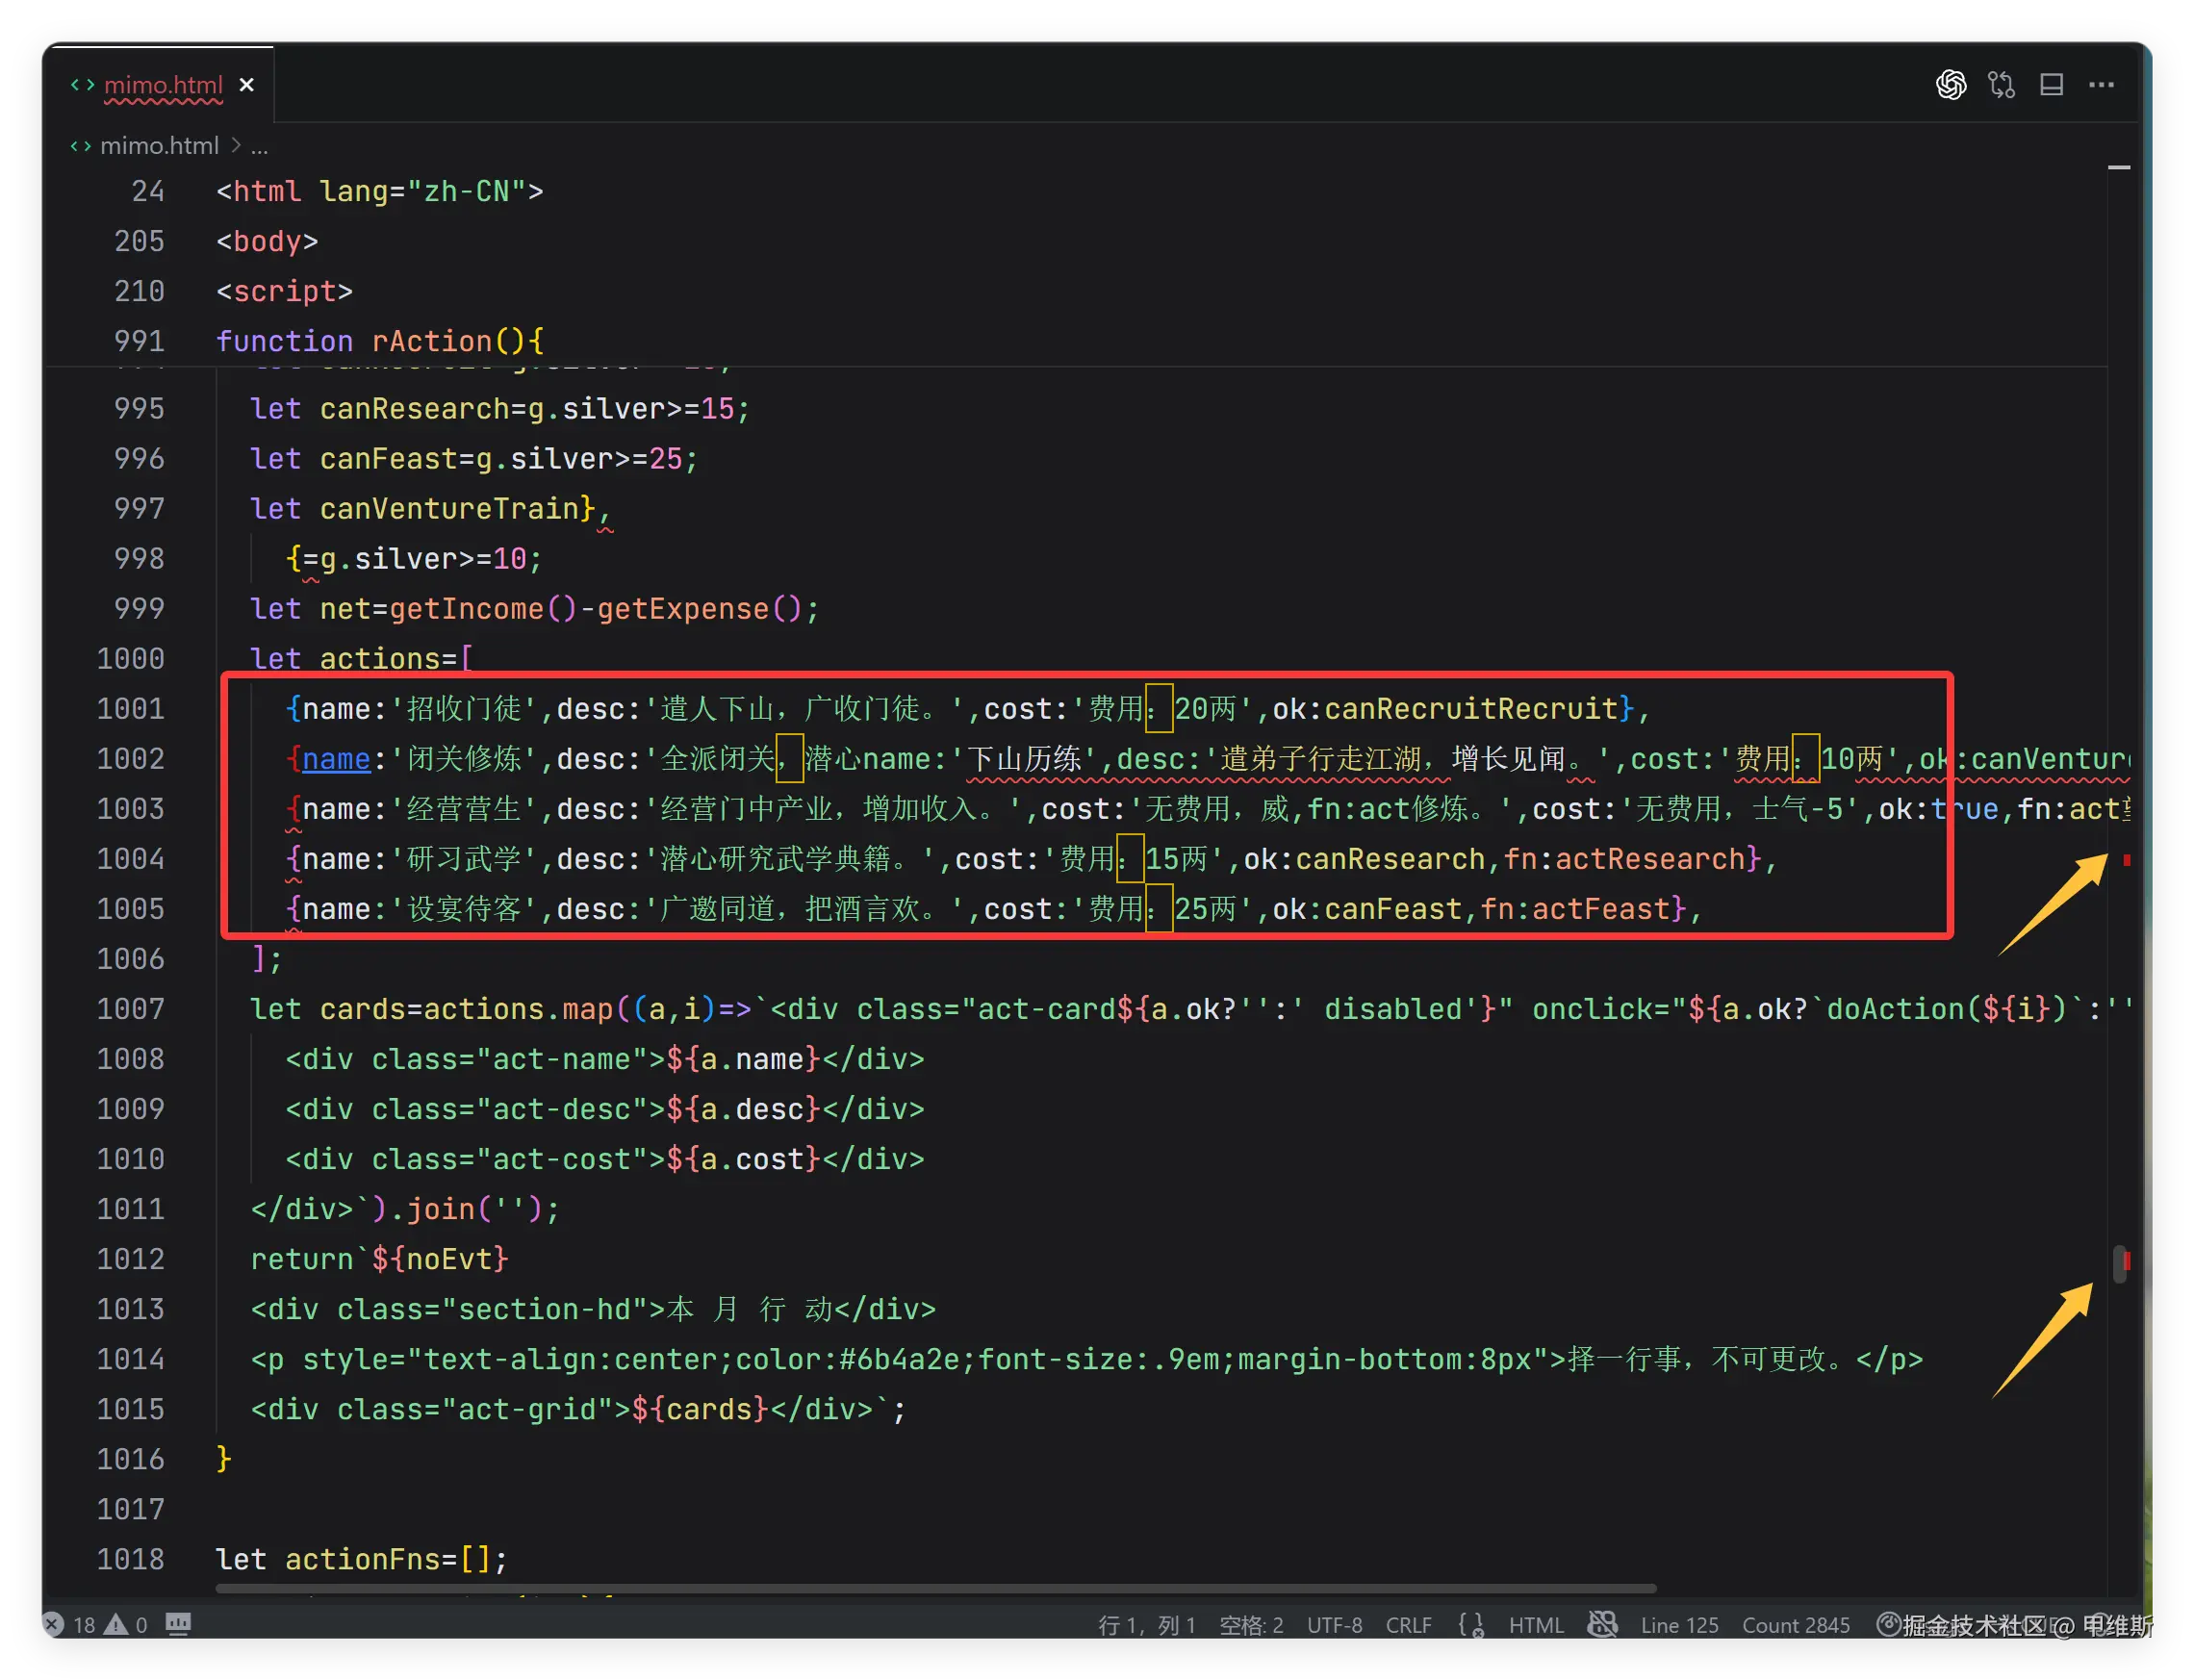Click the chart panel icon in status bar
This screenshot has width=2194, height=1680.
pyautogui.click(x=178, y=1624)
